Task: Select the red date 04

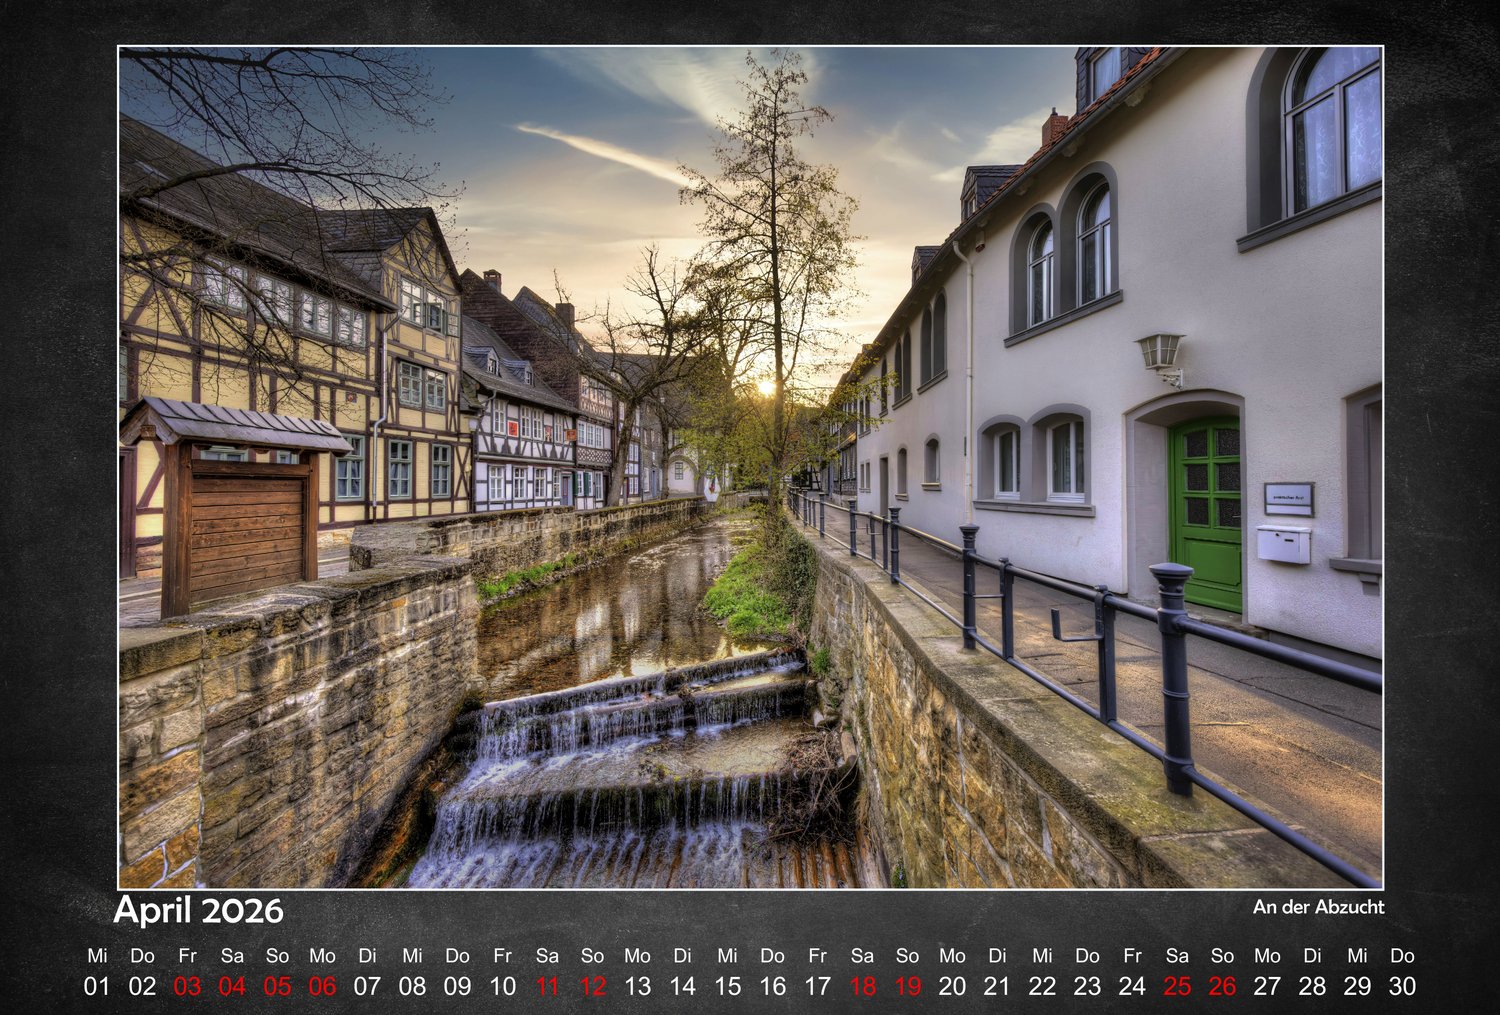Action: coord(232,986)
